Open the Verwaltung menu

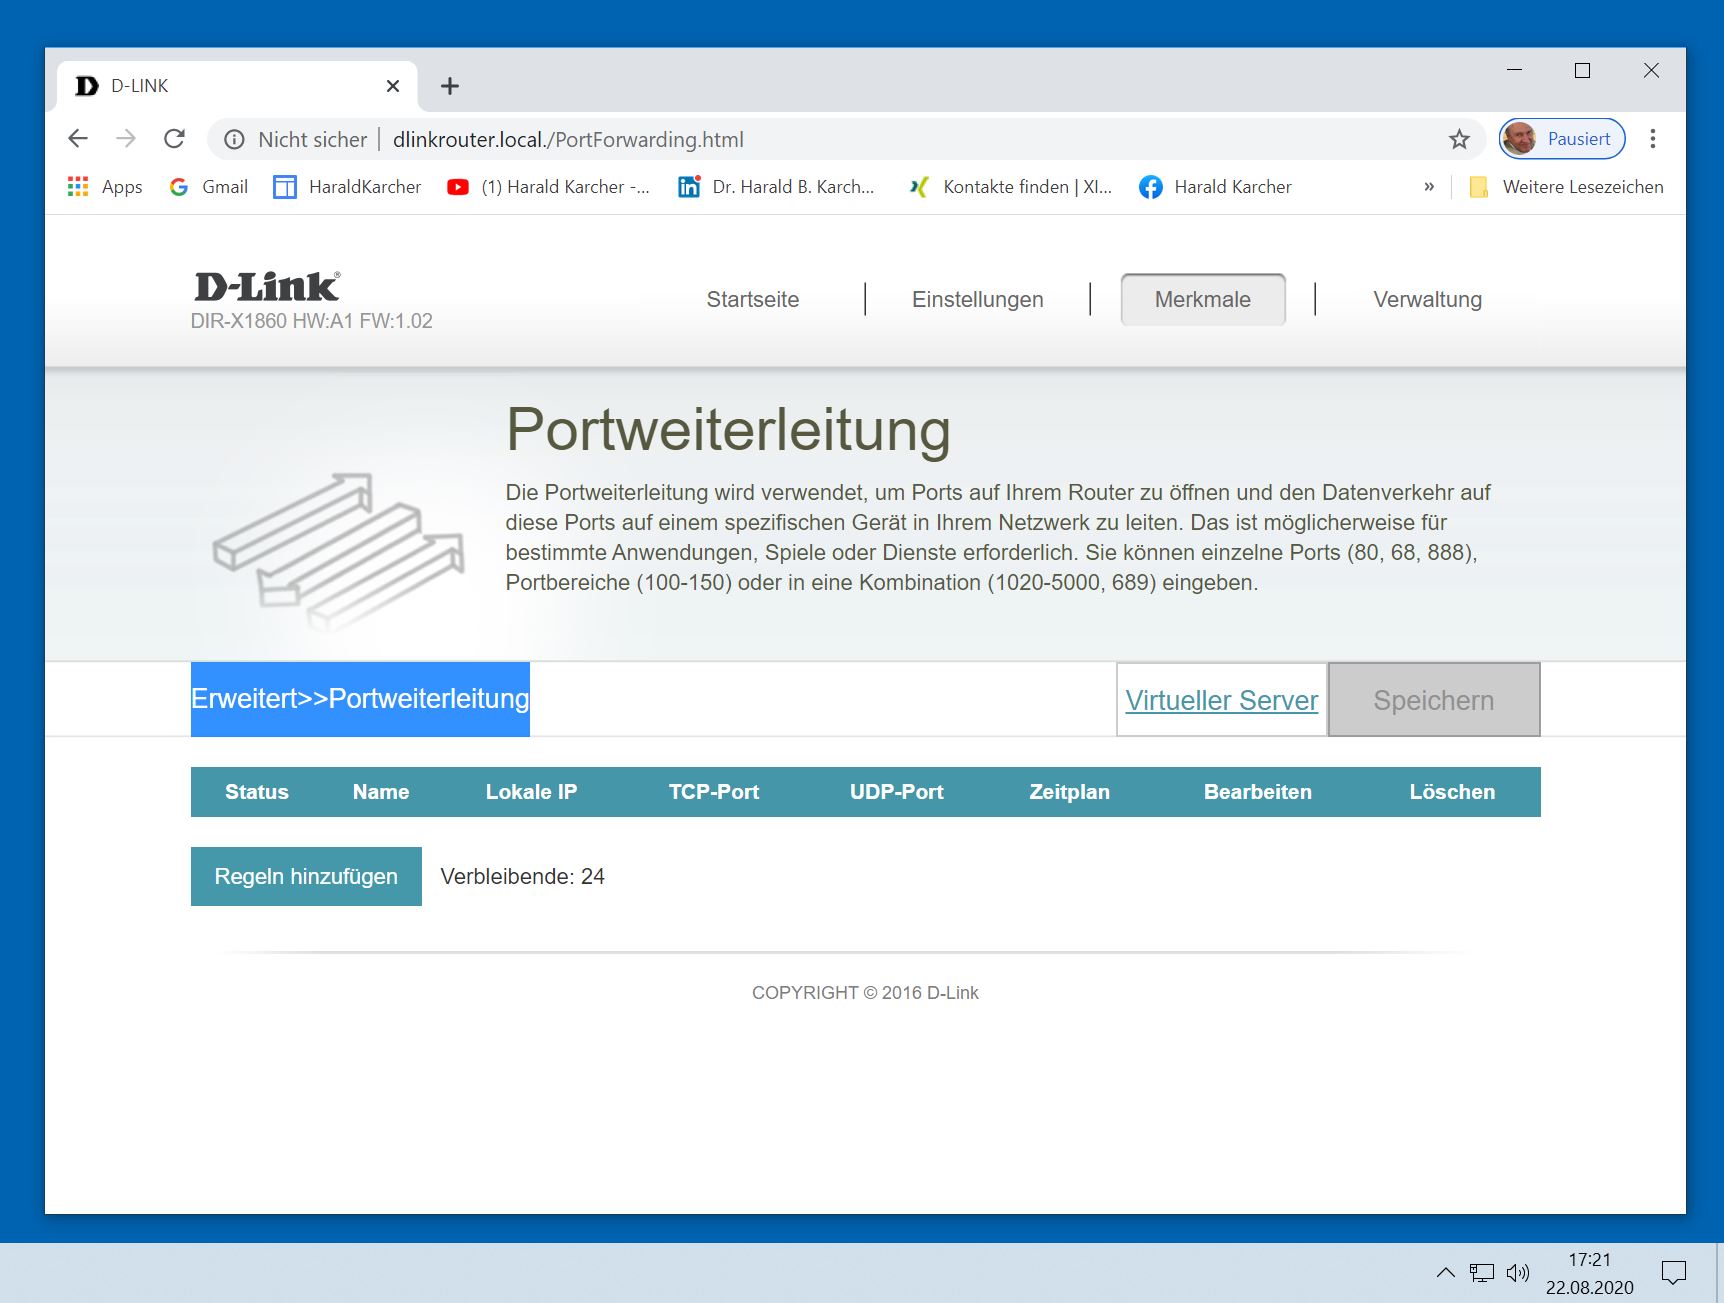(x=1427, y=300)
